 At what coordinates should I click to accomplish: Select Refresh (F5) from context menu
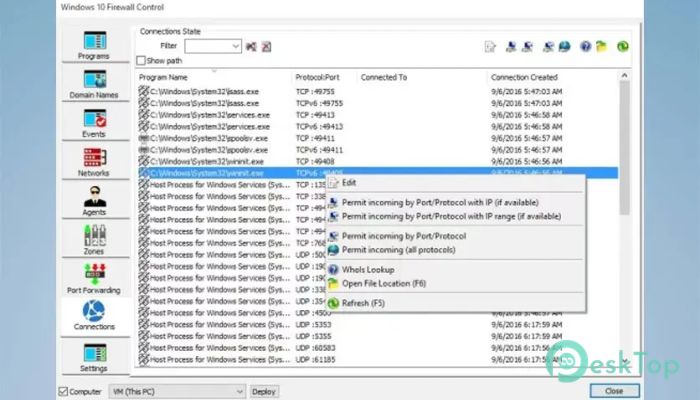(455, 303)
